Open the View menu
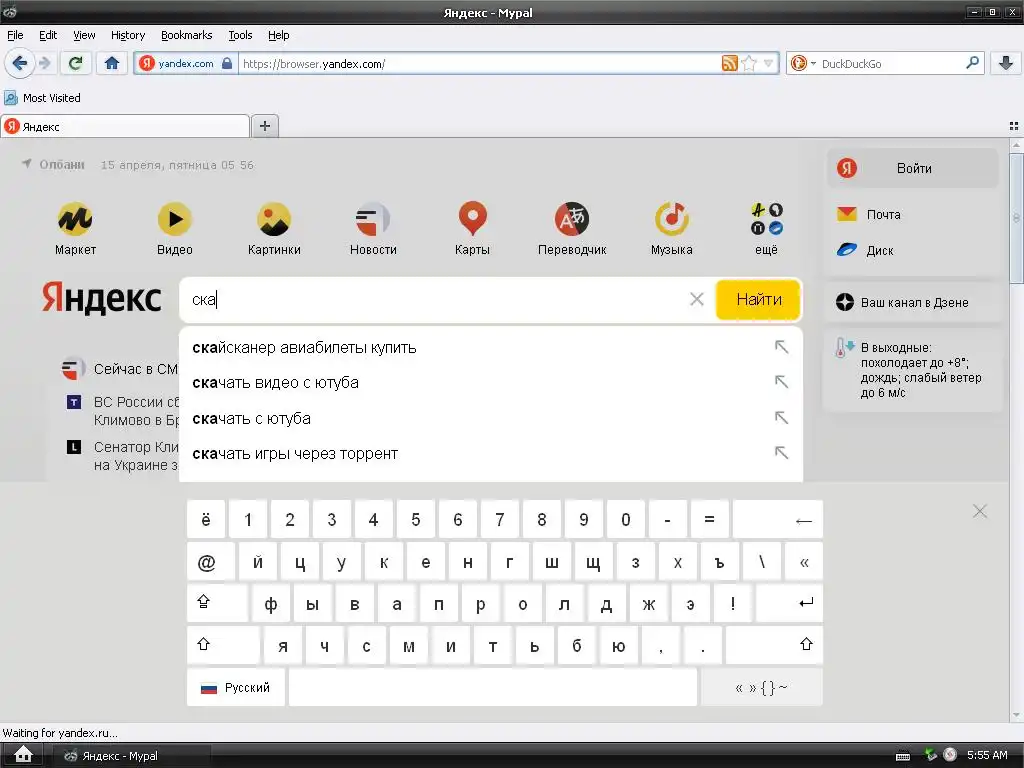This screenshot has height=768, width=1024. 84,35
